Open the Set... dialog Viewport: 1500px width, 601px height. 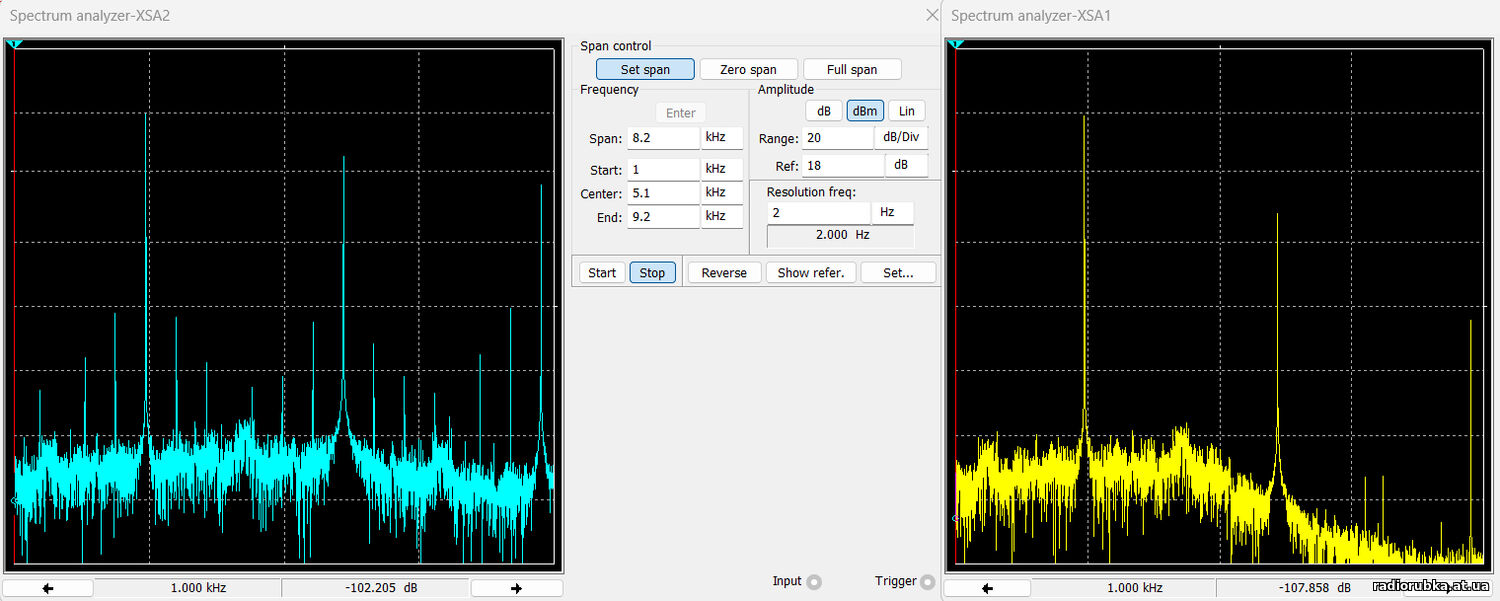pos(898,272)
